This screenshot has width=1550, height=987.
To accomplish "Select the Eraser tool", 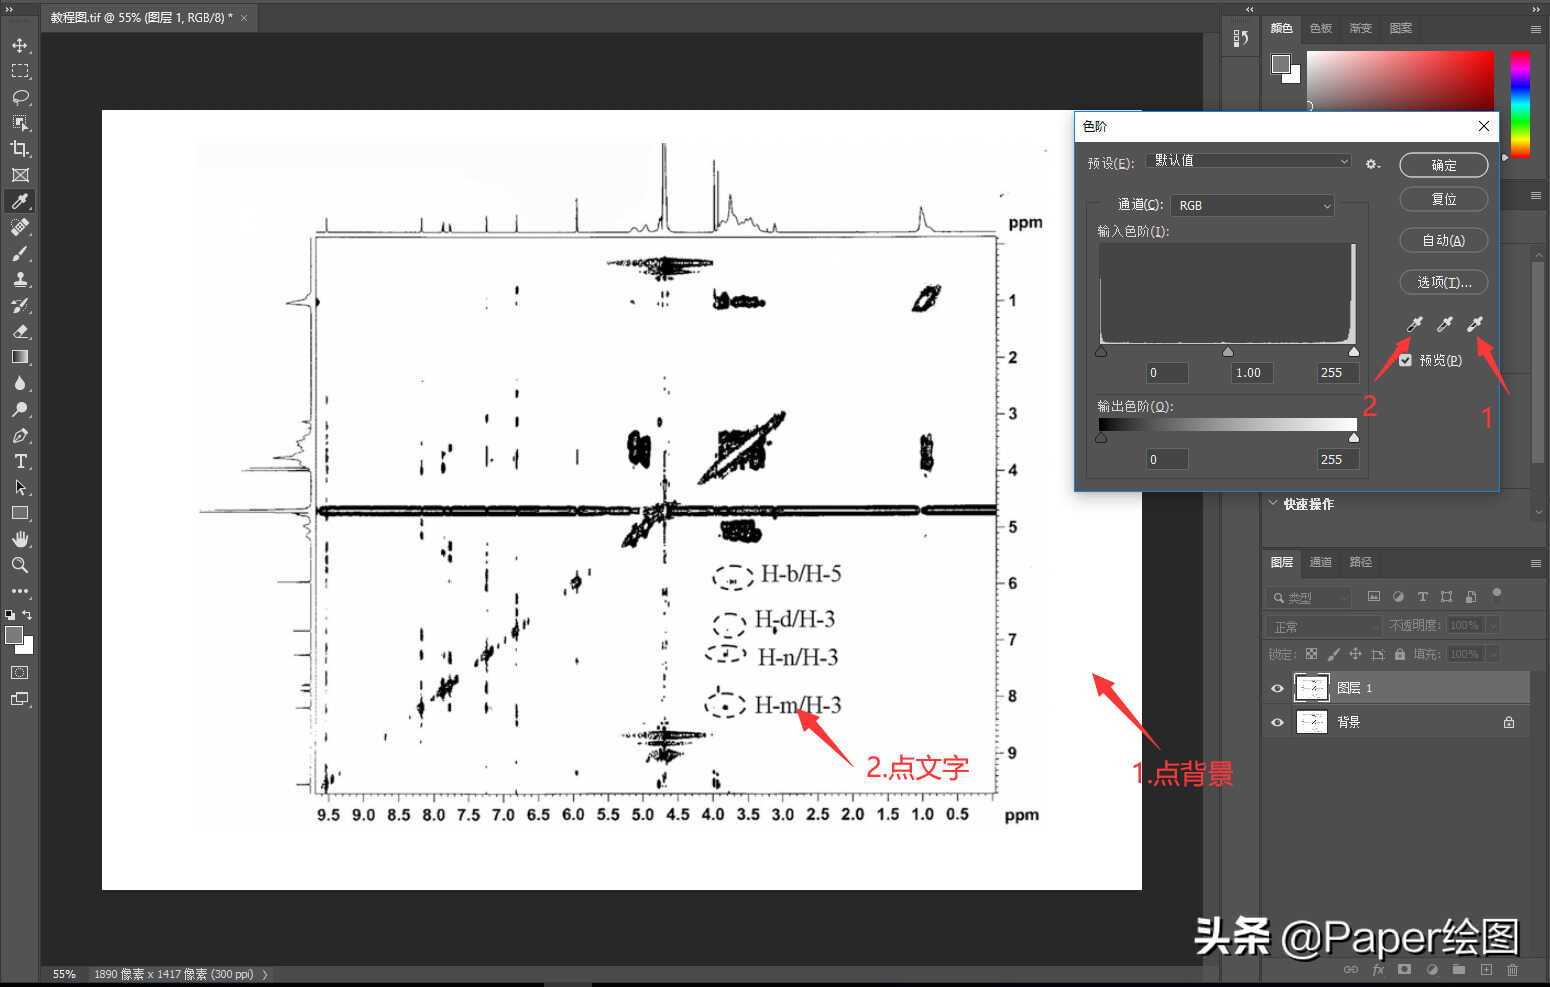I will [20, 331].
